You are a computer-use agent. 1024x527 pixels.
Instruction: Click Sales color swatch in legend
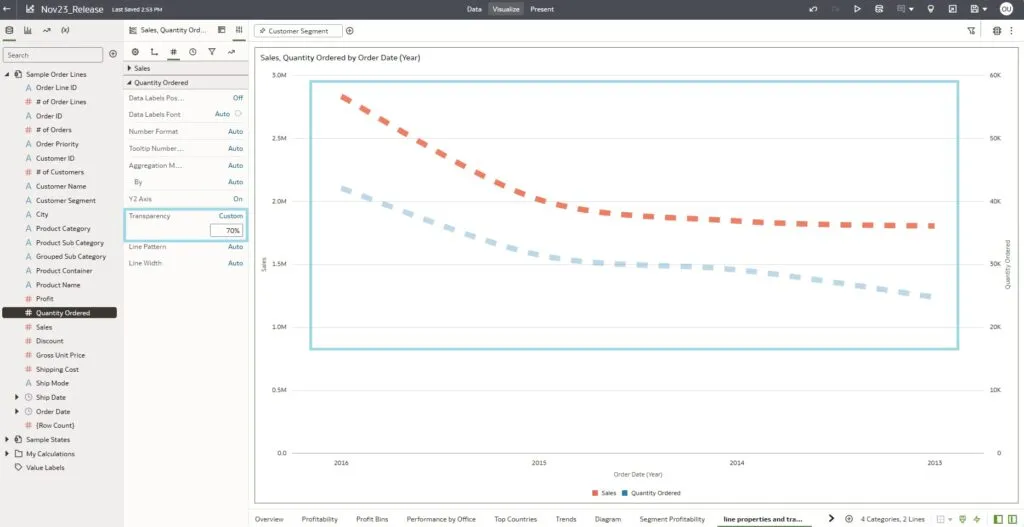pyautogui.click(x=595, y=493)
